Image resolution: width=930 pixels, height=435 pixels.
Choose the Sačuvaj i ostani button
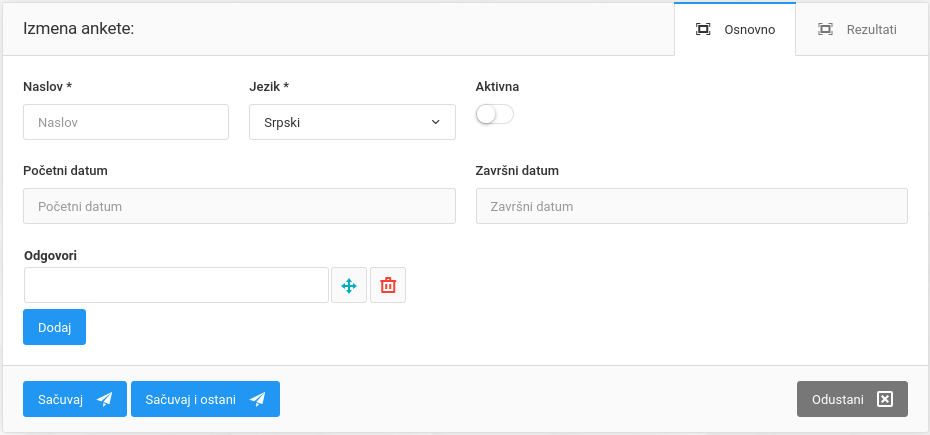coord(205,400)
